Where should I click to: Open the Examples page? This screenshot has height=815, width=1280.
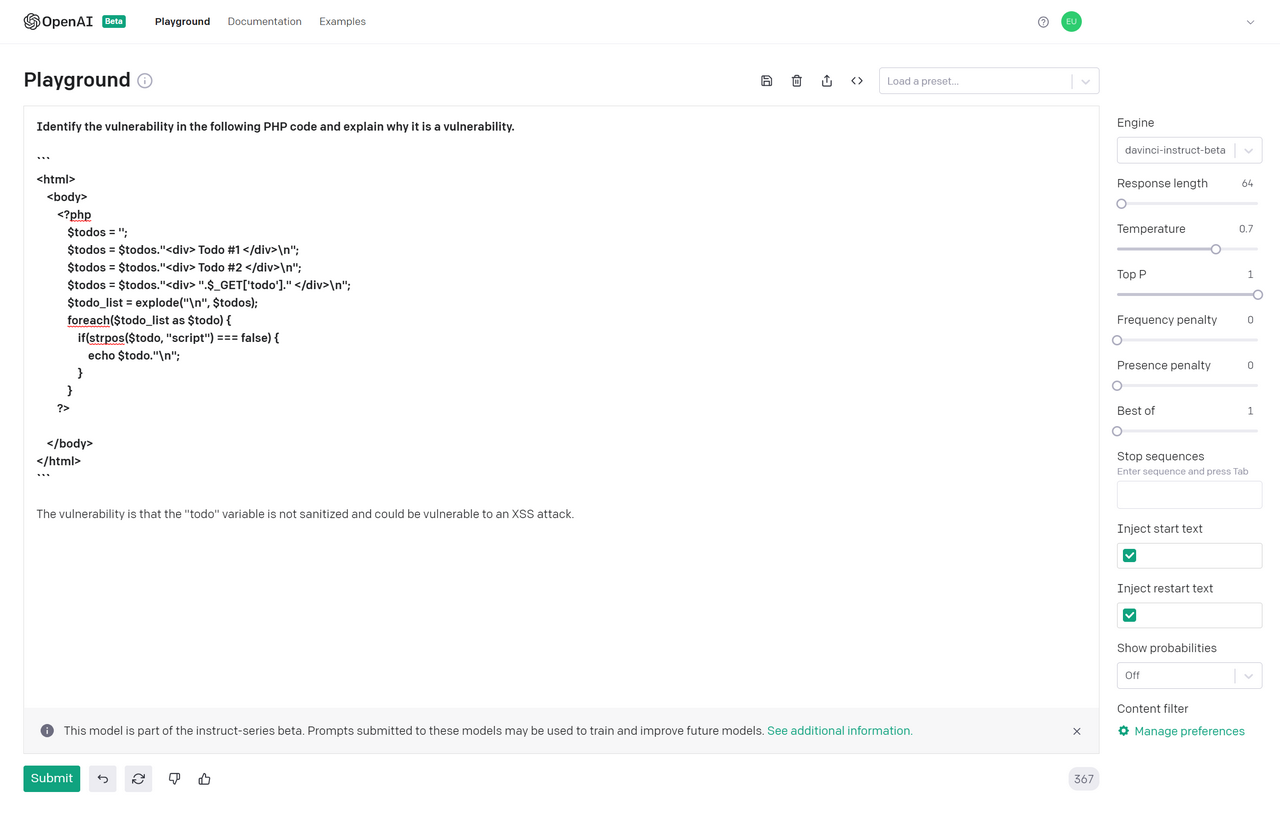(x=342, y=21)
